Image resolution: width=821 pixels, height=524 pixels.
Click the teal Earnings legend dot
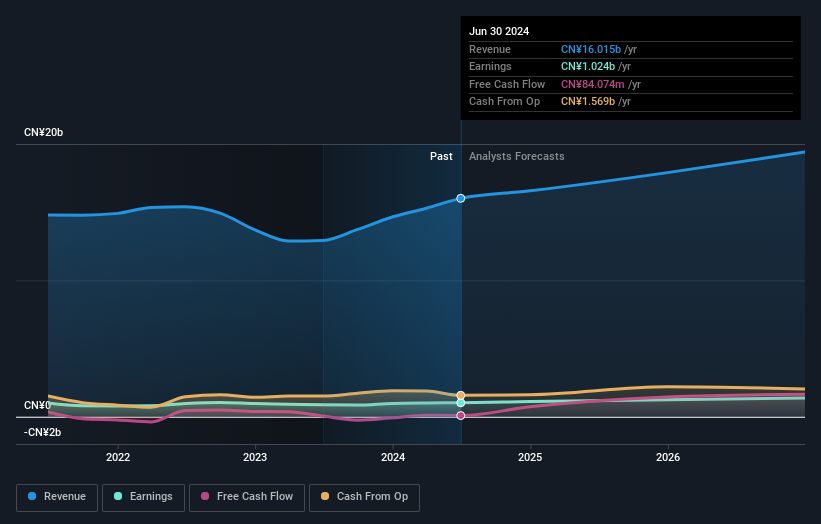pyautogui.click(x=118, y=496)
